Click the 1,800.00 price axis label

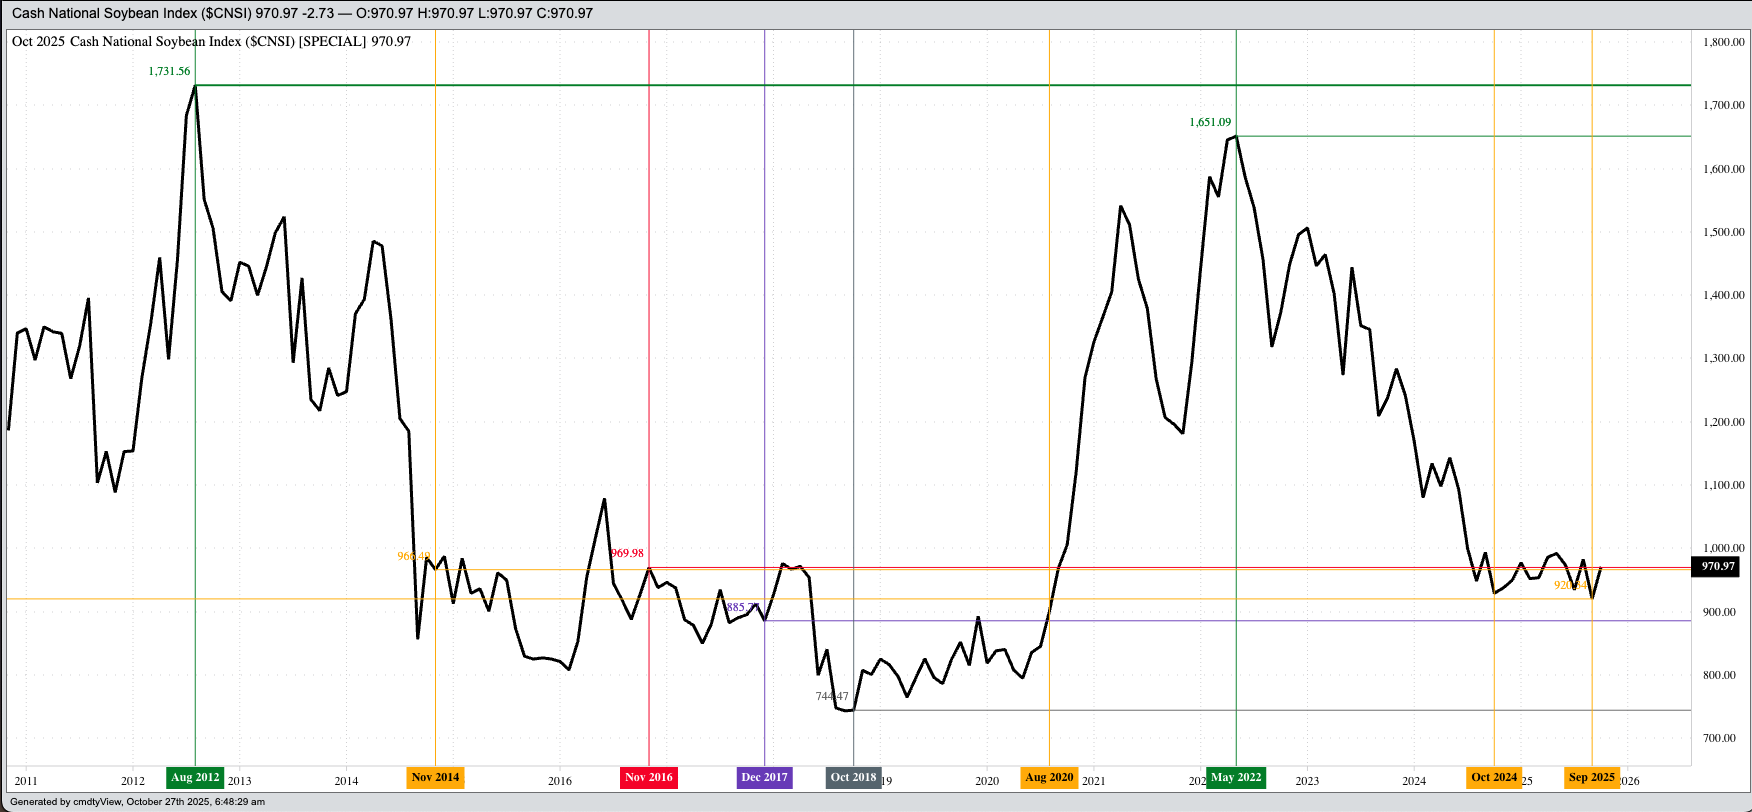pyautogui.click(x=1723, y=42)
